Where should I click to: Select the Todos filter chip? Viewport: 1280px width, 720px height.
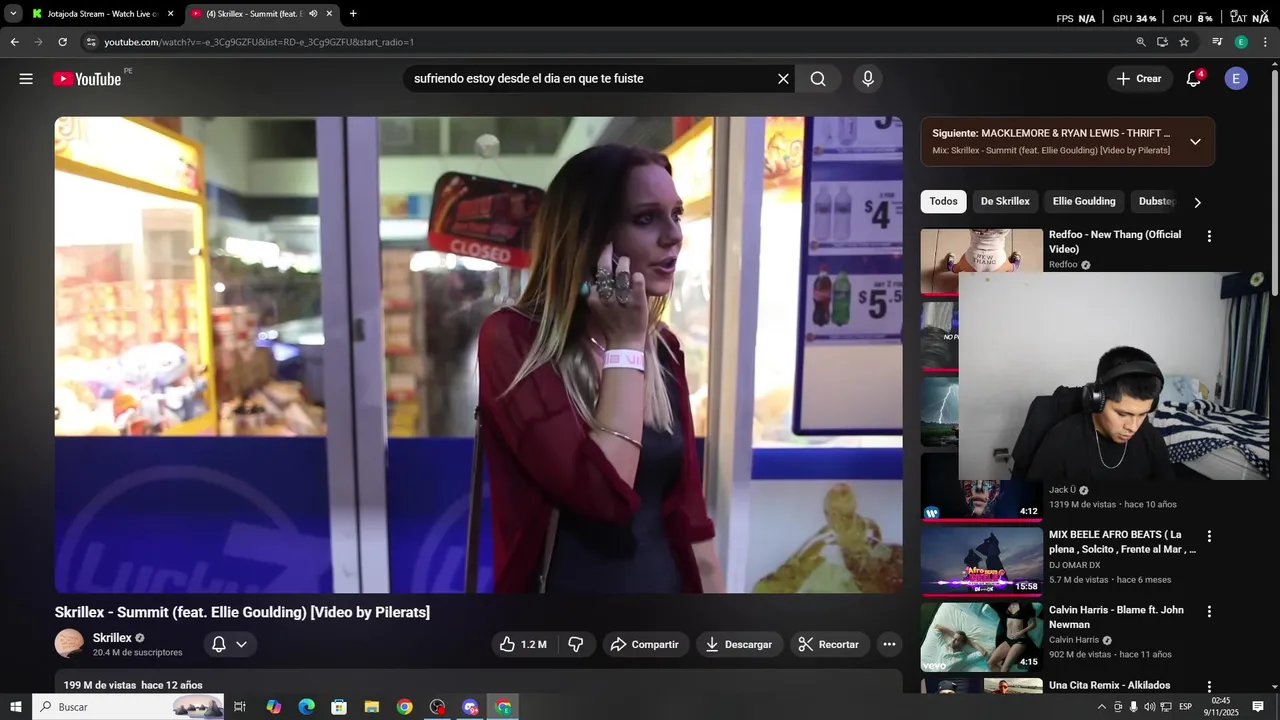click(x=943, y=201)
